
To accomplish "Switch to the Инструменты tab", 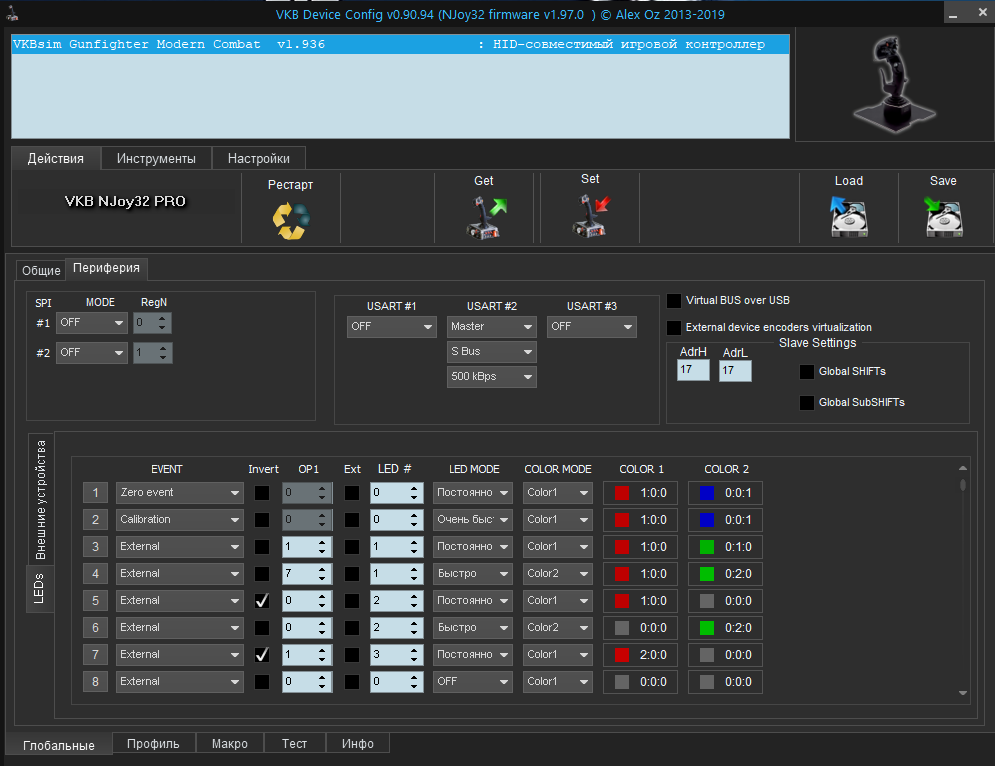I will tap(156, 158).
